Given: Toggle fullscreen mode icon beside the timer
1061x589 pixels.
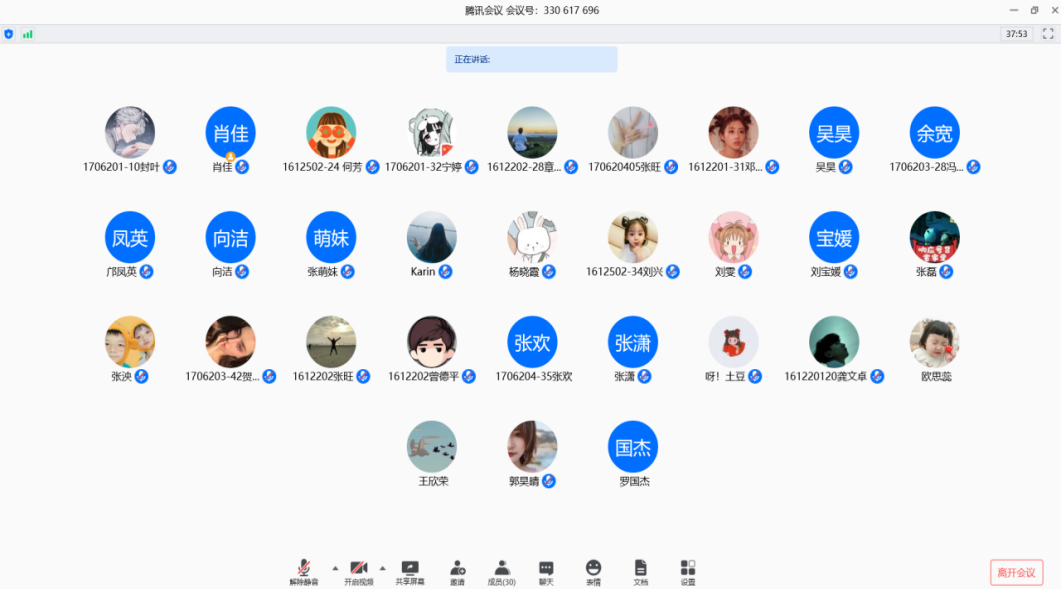Looking at the screenshot, I should (x=1048, y=34).
